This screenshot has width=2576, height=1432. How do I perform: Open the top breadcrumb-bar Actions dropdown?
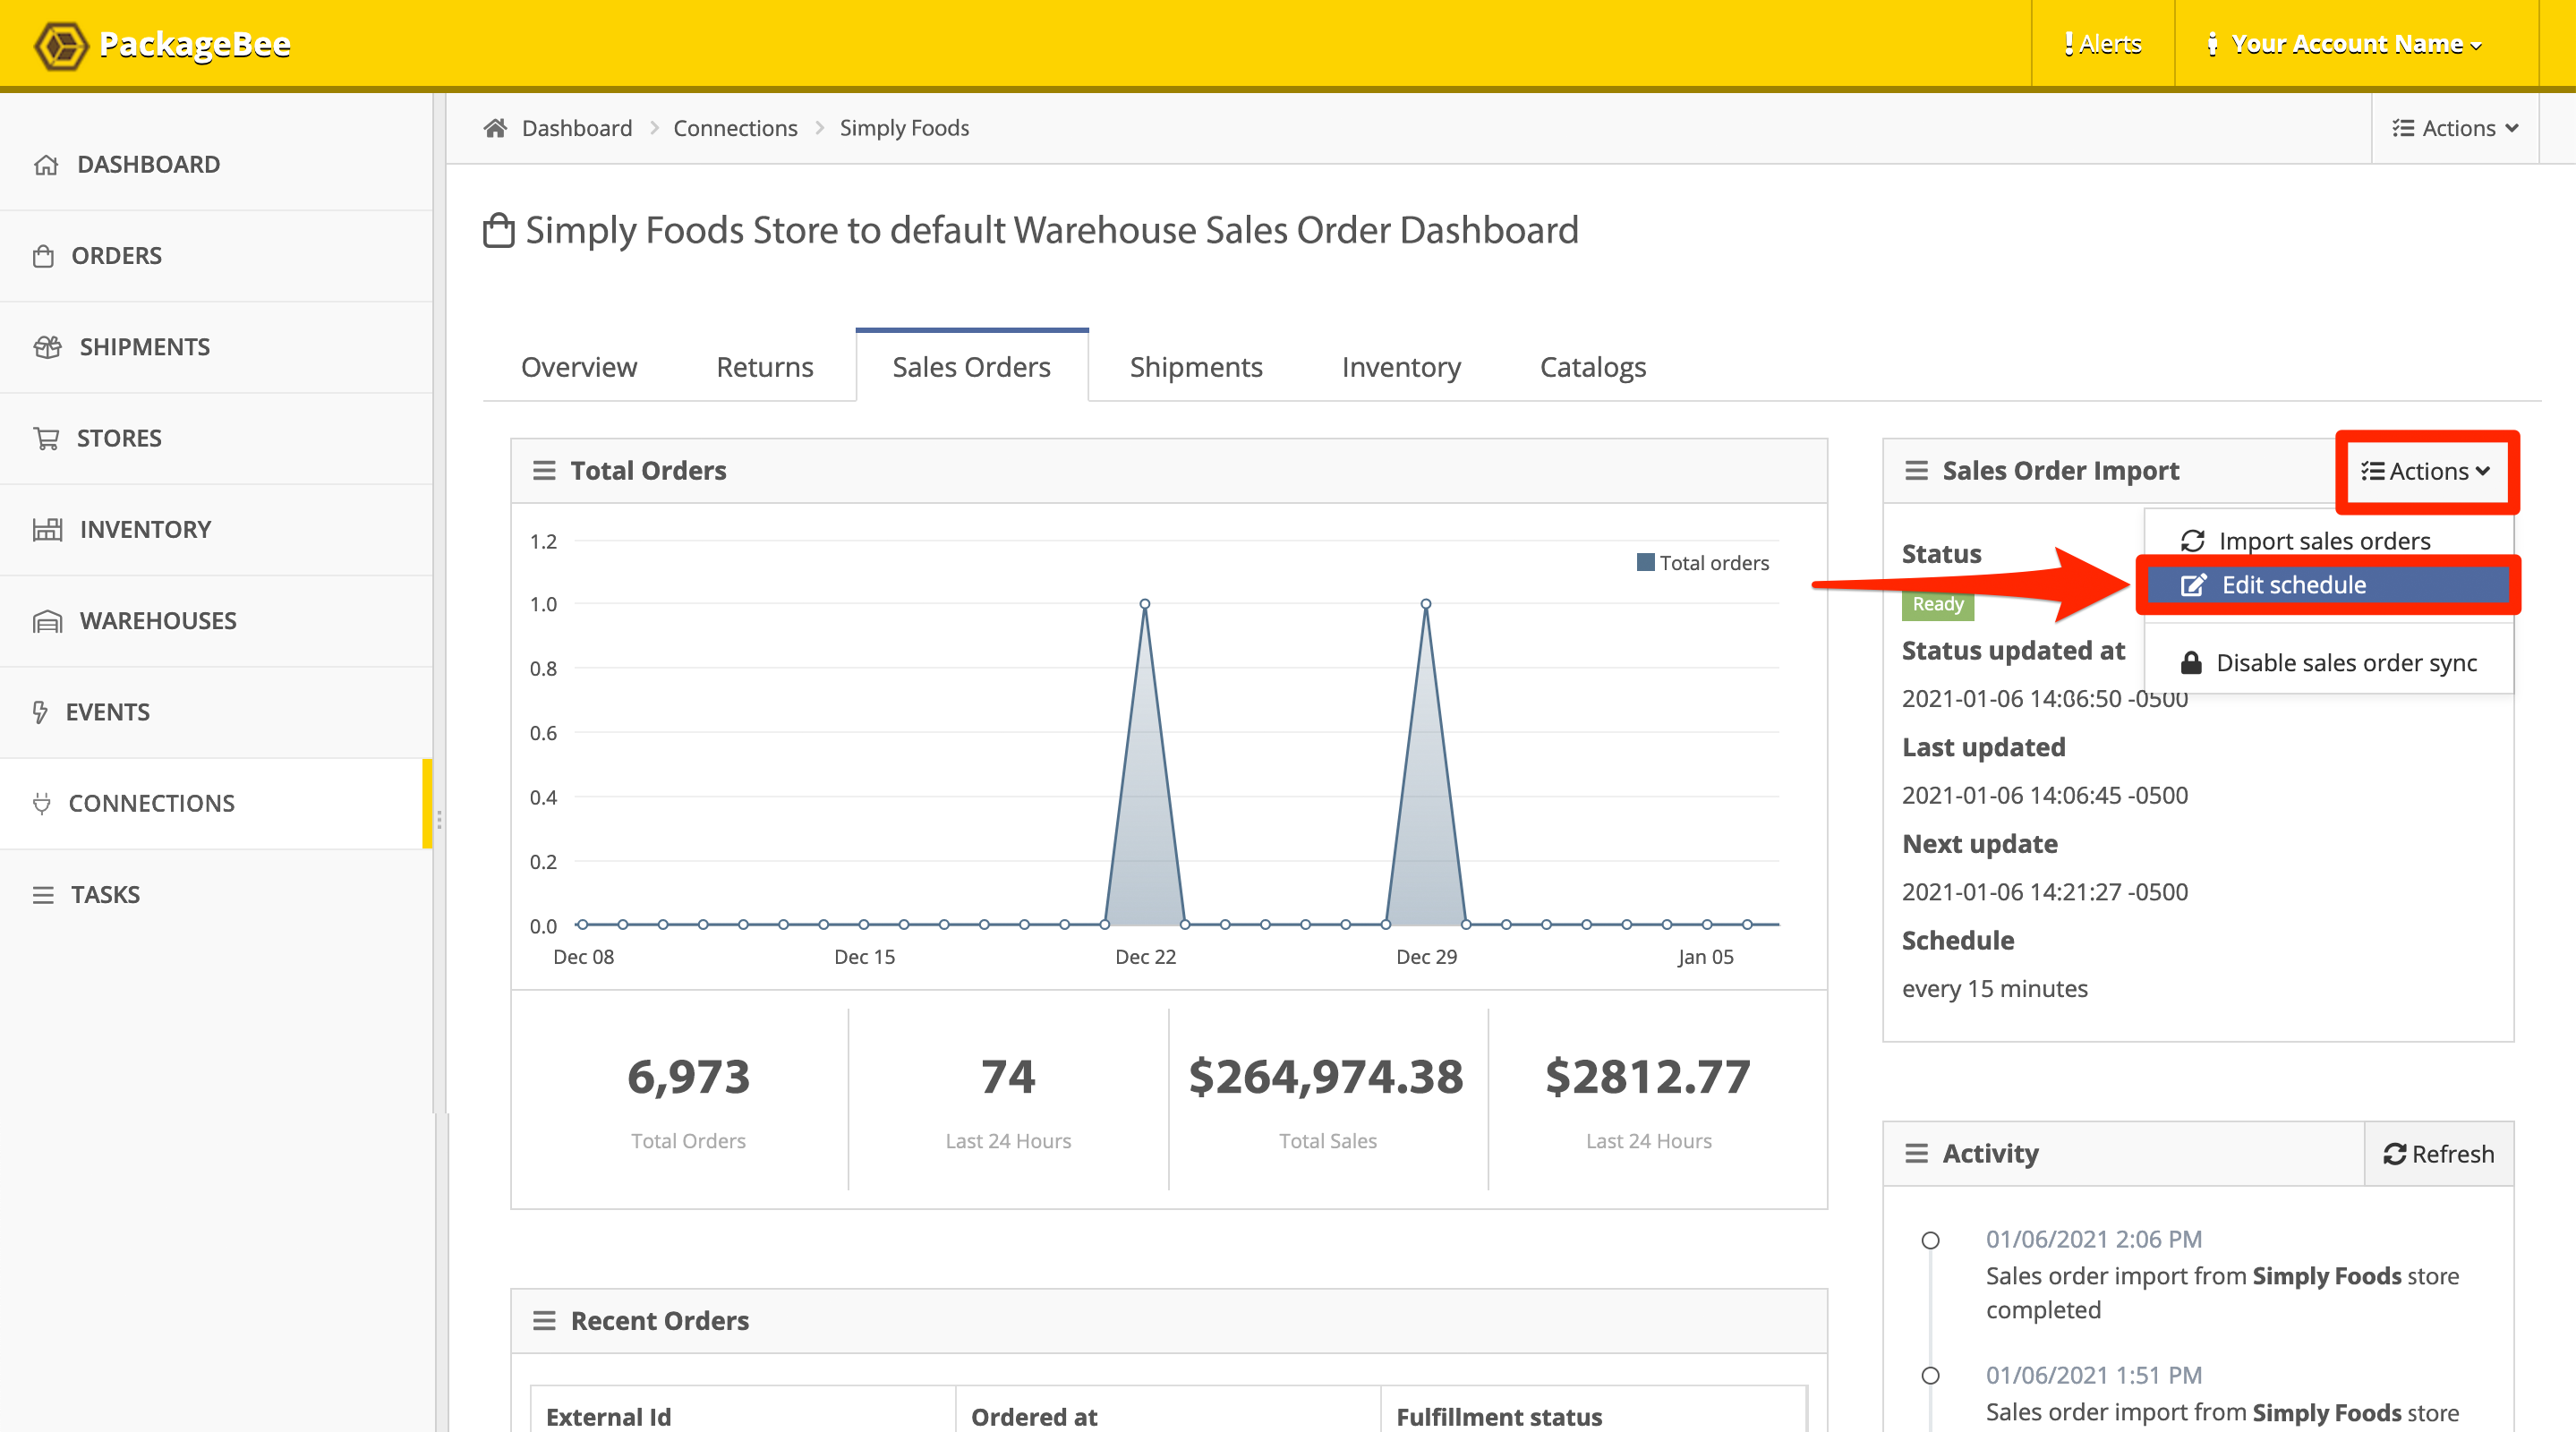click(x=2455, y=128)
